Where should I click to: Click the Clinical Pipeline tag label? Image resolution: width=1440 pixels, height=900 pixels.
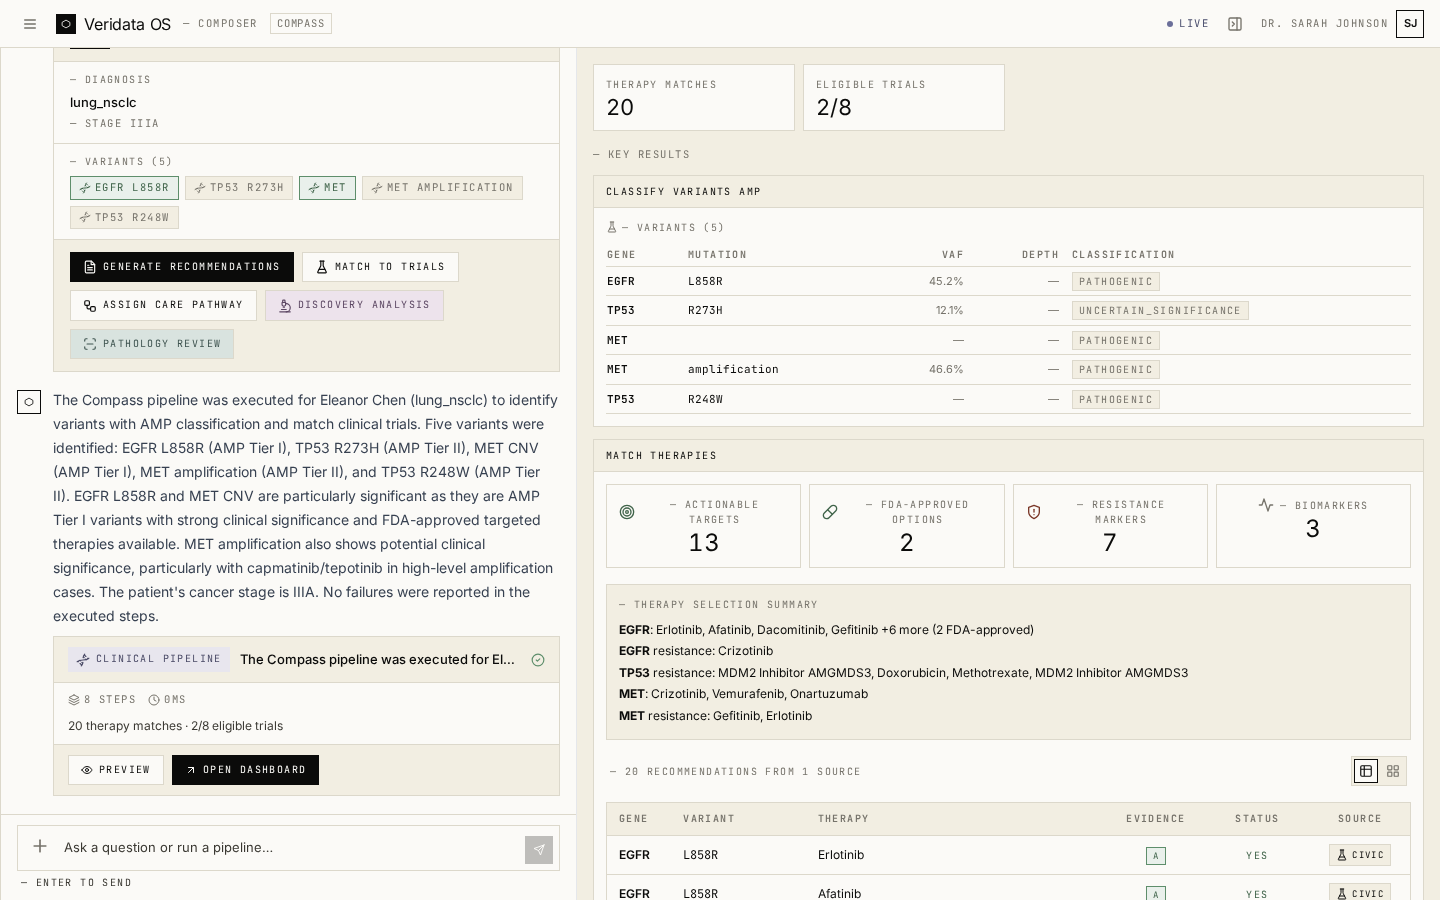pyautogui.click(x=149, y=660)
